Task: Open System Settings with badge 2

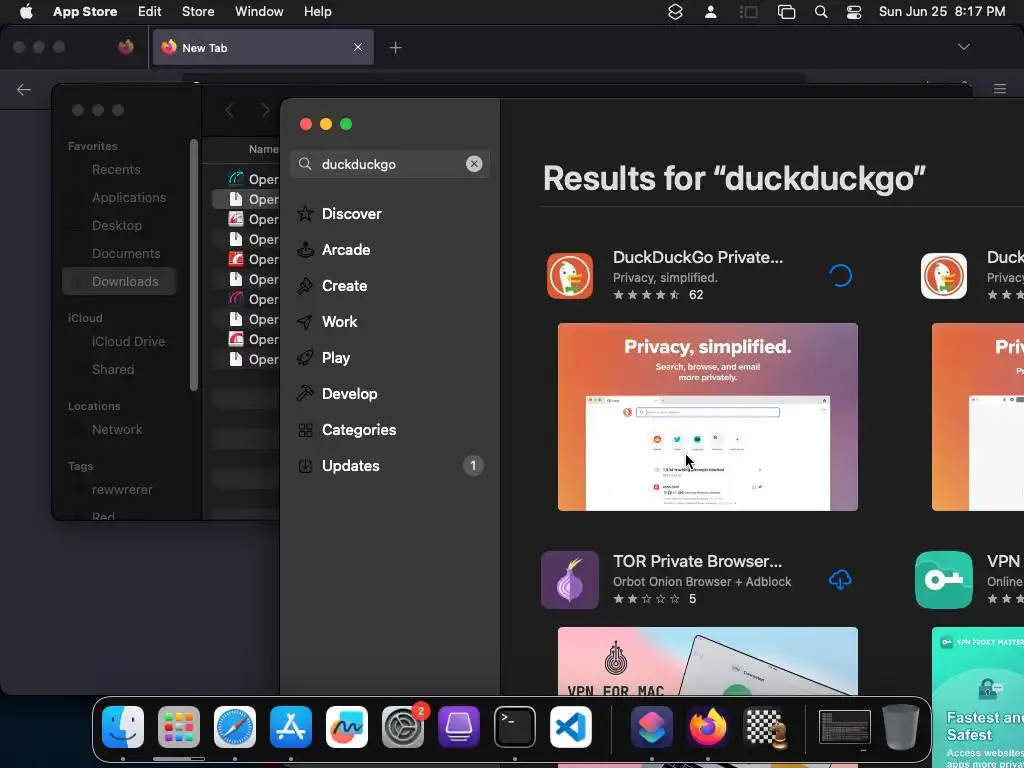Action: point(403,727)
